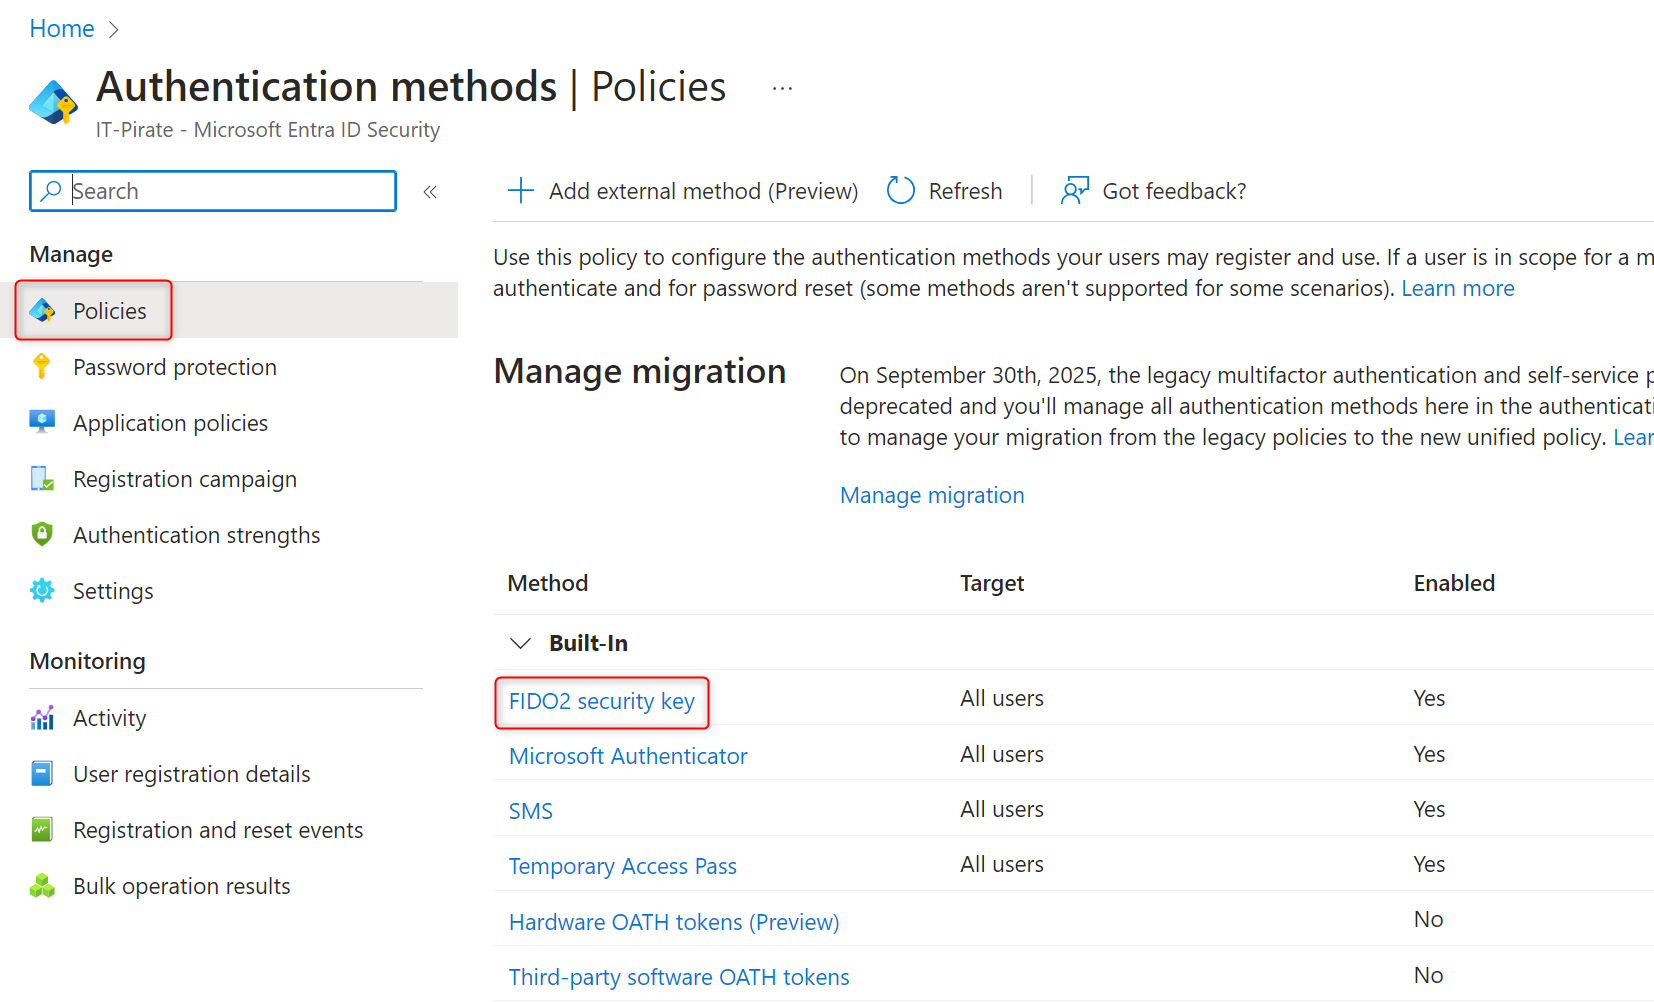Open Registration campaign
This screenshot has height=1002, width=1654.
coord(185,479)
